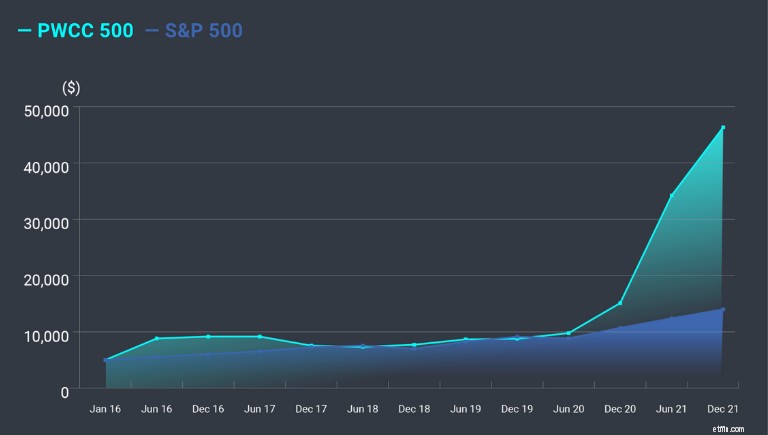
Task: Click the Jun 17 x-axis label
Action: click(260, 409)
